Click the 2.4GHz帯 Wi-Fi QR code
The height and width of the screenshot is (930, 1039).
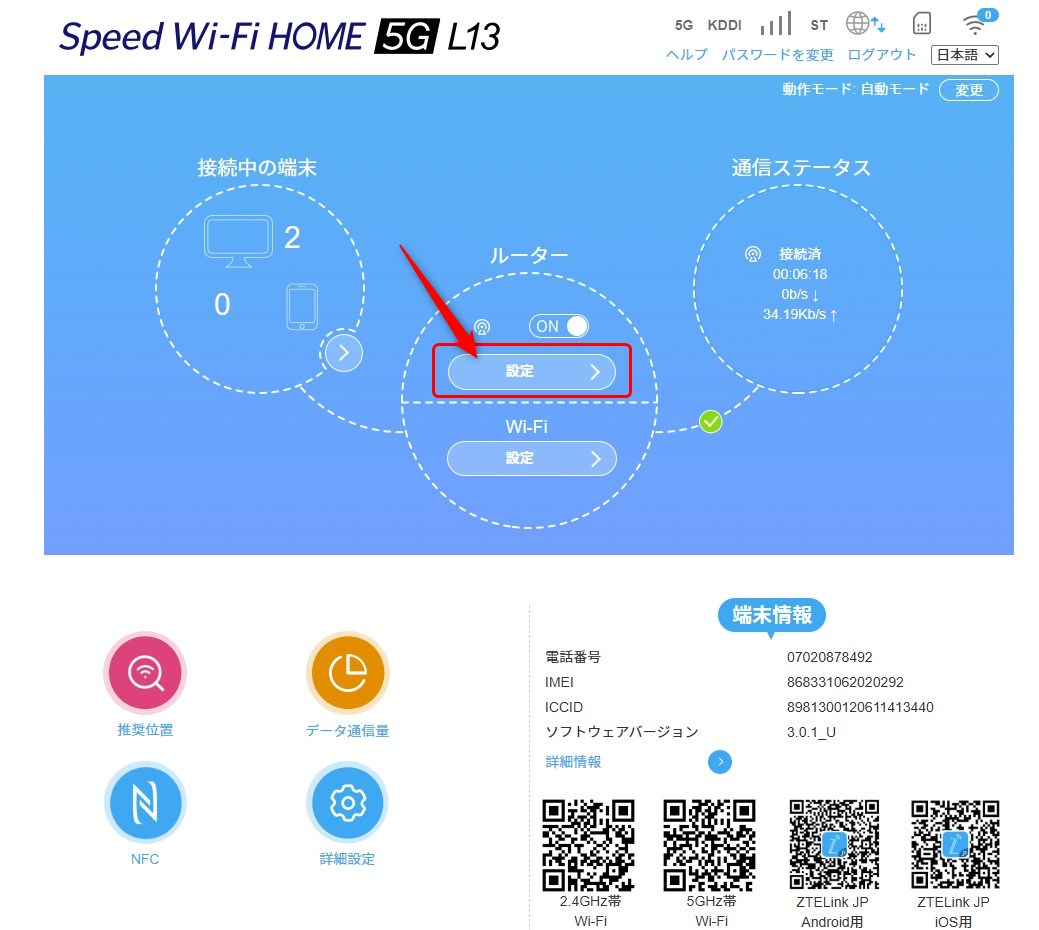pos(588,845)
